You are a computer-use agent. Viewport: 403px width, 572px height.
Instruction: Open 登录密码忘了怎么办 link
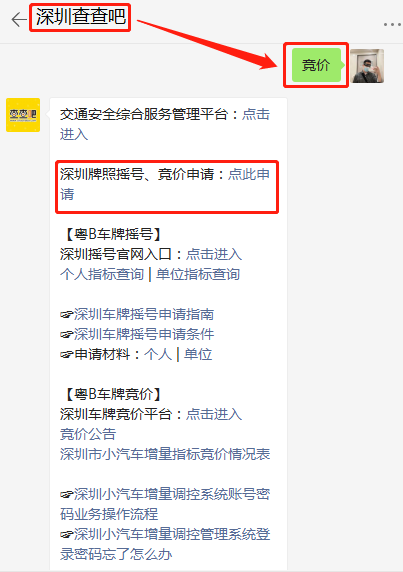pyautogui.click(x=165, y=544)
